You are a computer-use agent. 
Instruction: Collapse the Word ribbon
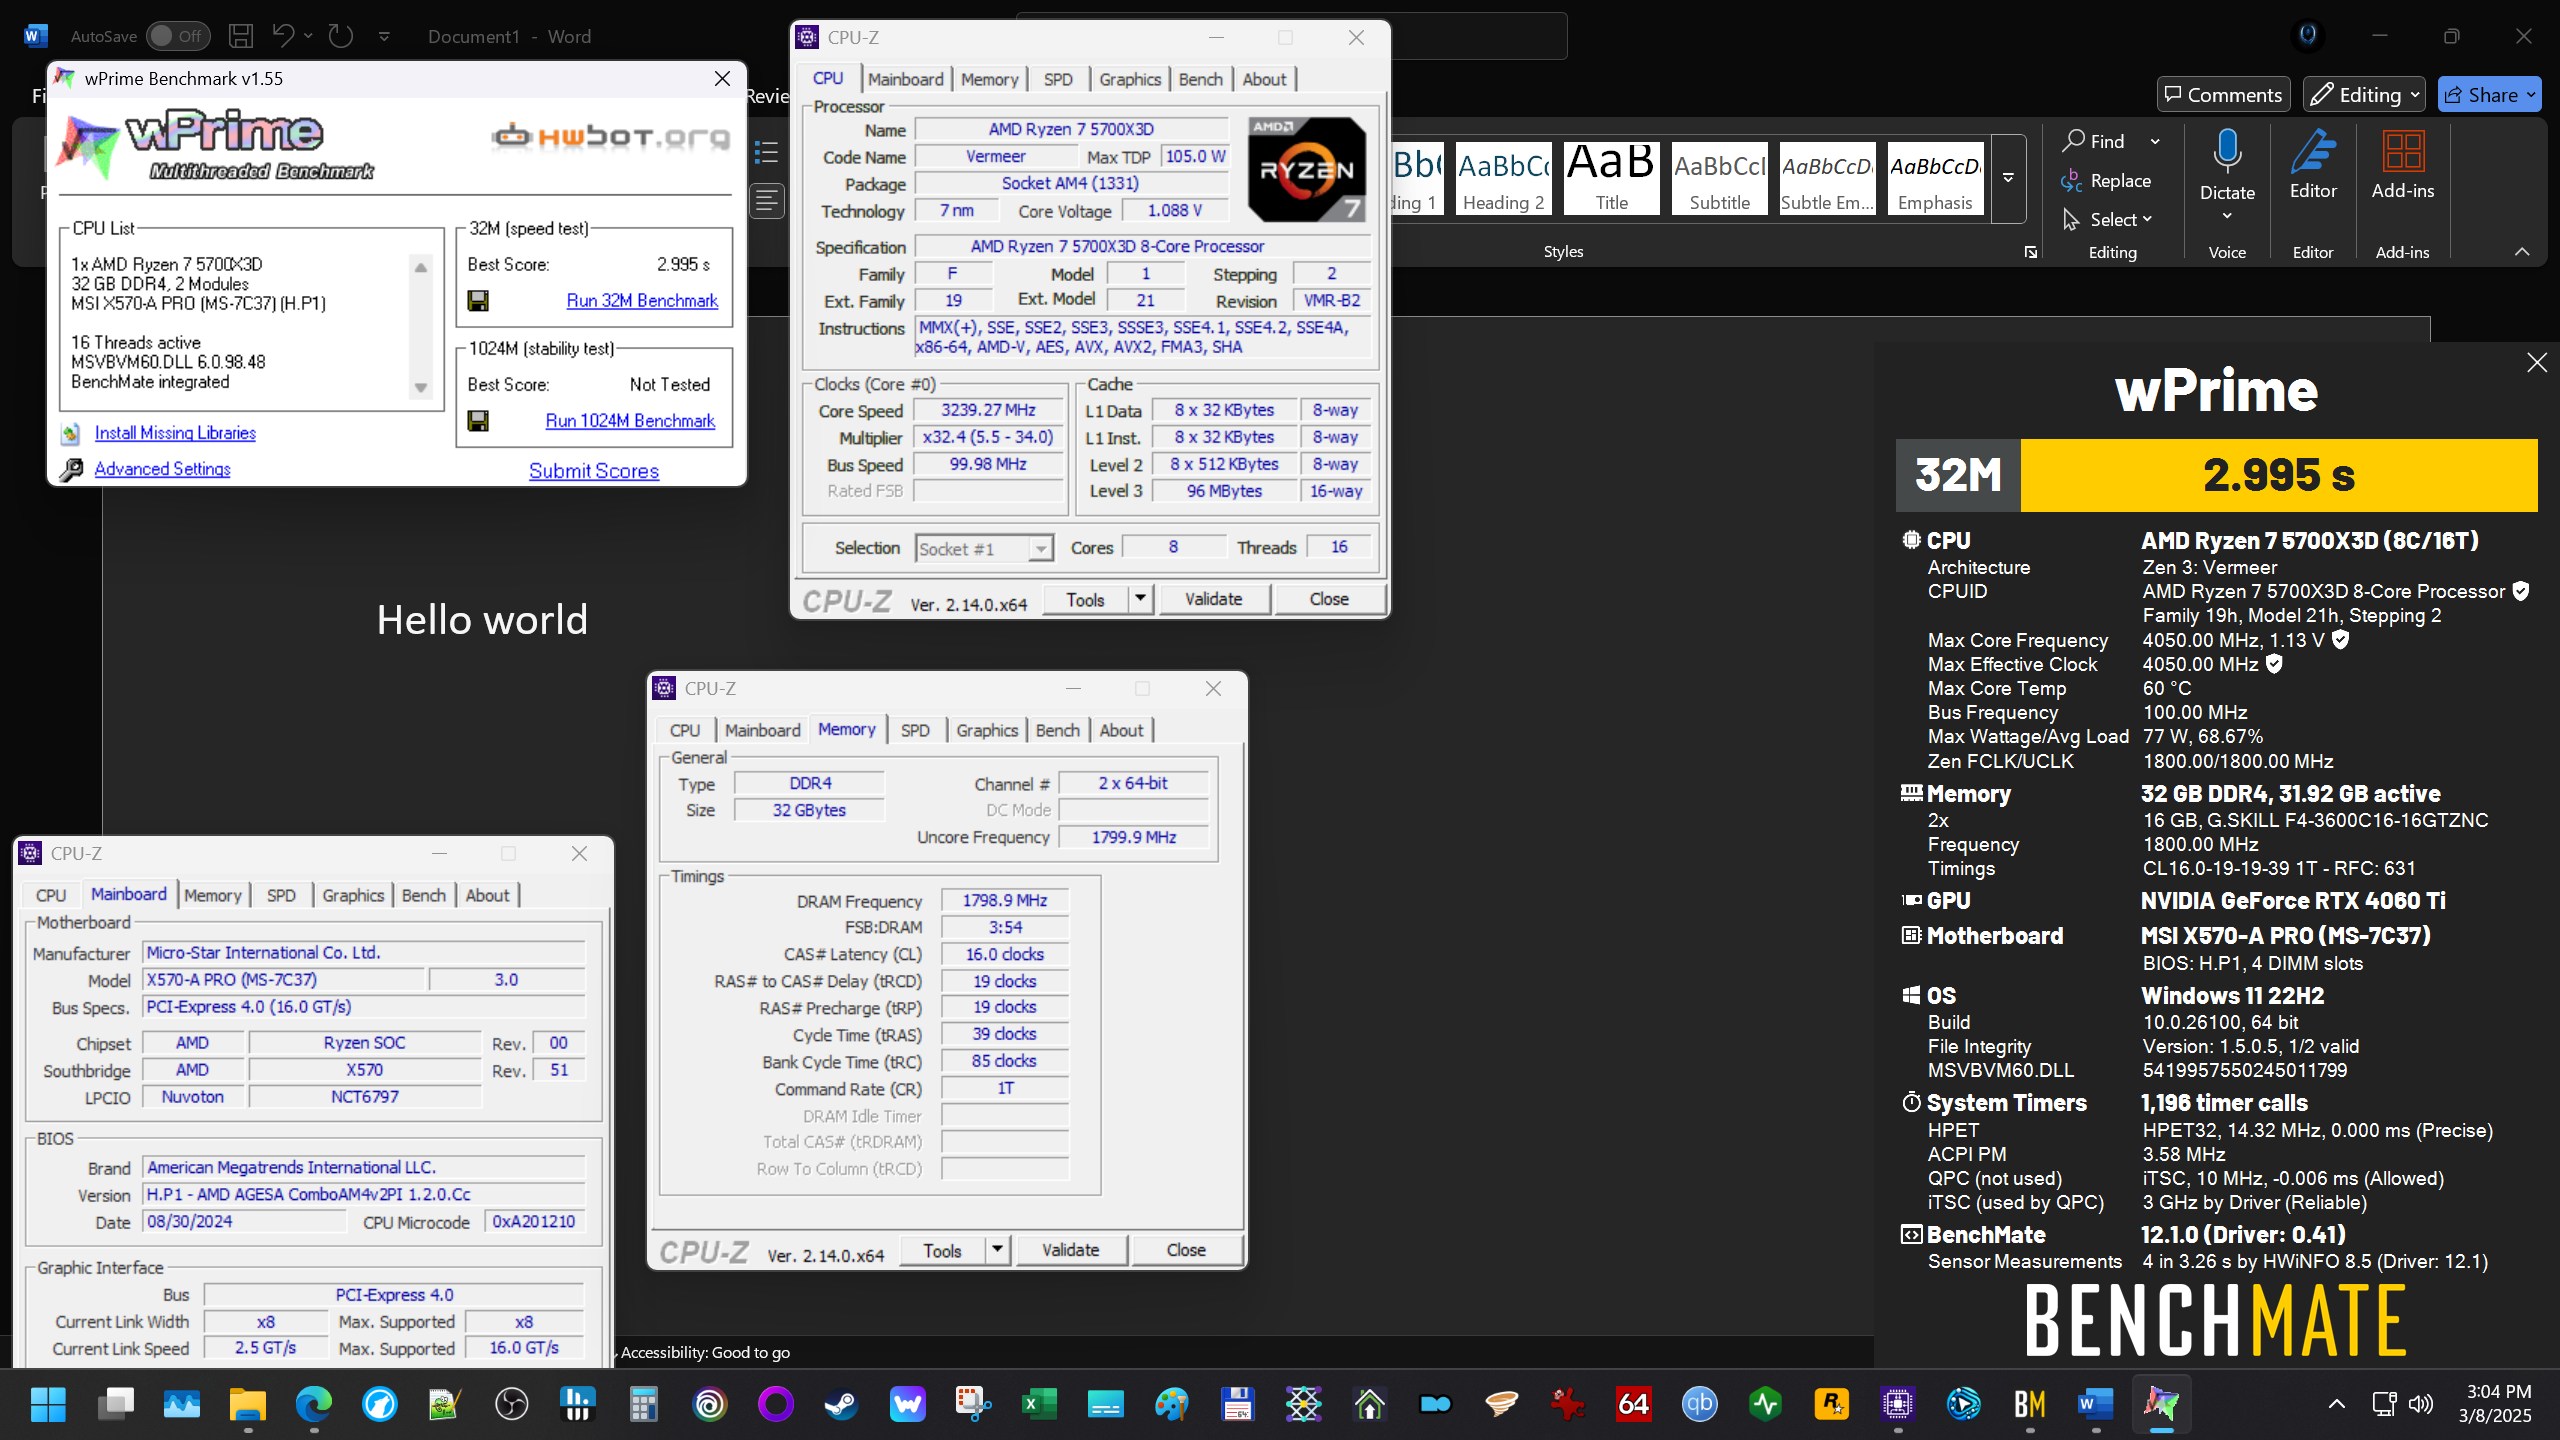[2522, 252]
